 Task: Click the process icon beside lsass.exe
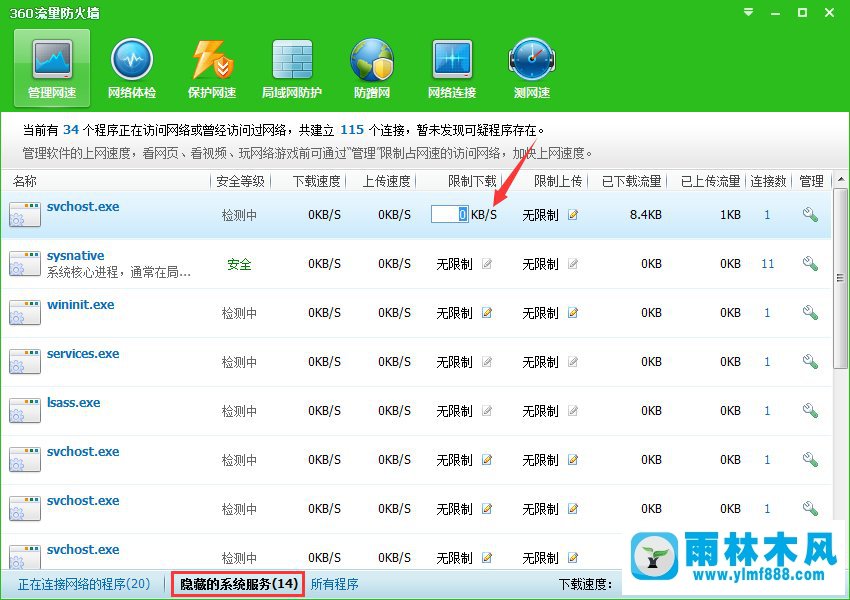pos(25,411)
